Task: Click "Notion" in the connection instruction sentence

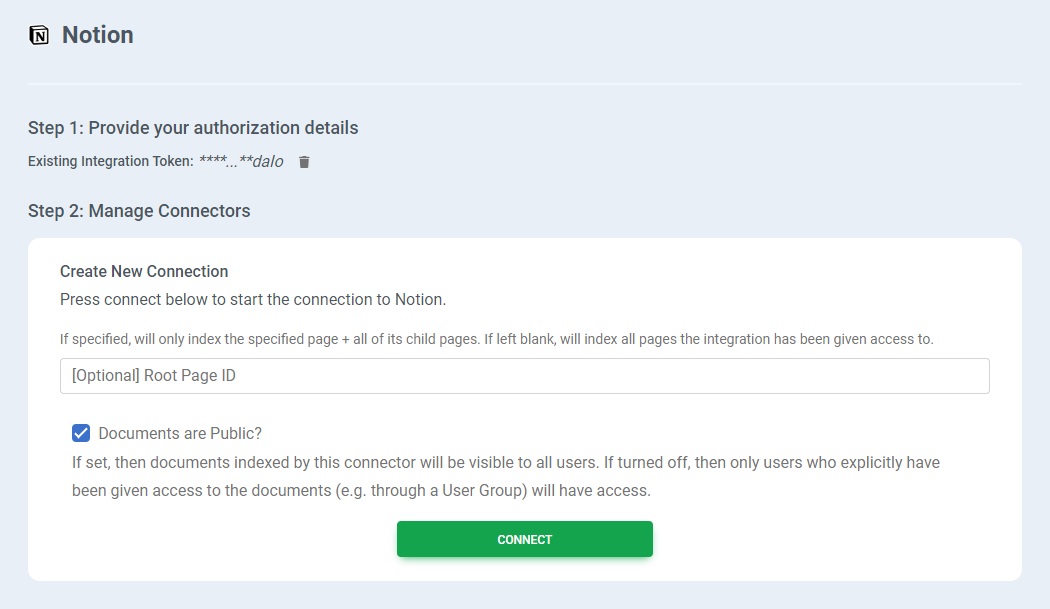Action: pyautogui.click(x=419, y=299)
